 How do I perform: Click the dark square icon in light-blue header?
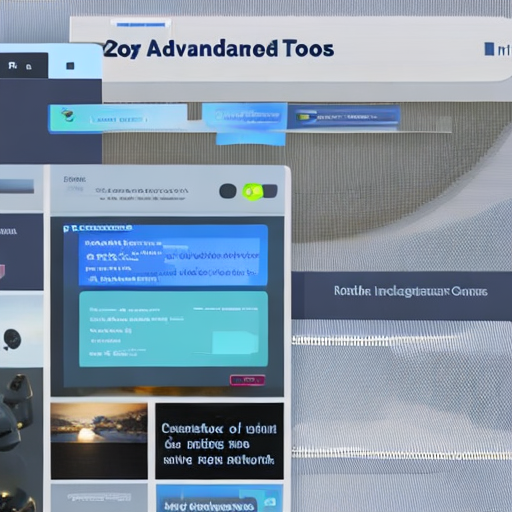tap(70, 66)
